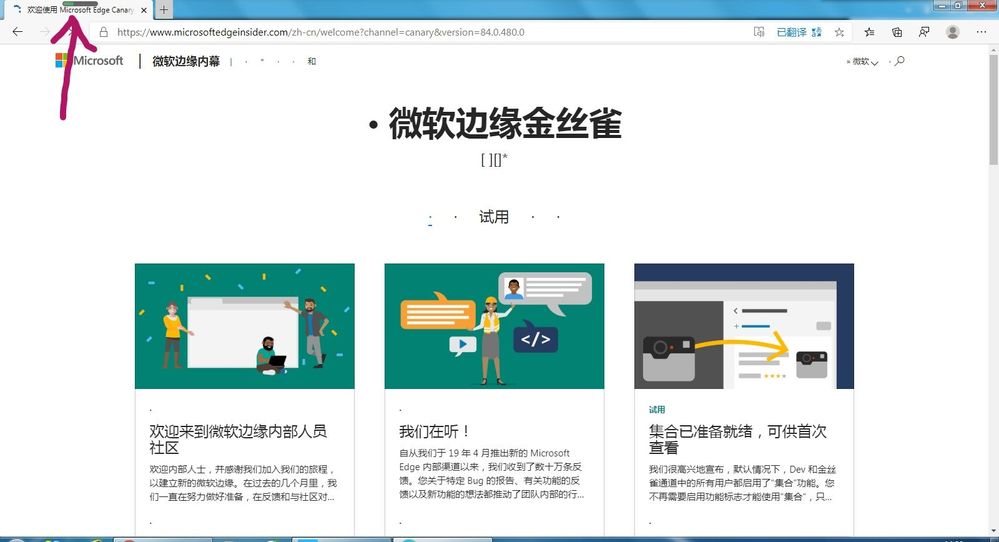Click the page vertical scrollbar thumb
The width and height of the screenshot is (999, 542).
pyautogui.click(x=993, y=108)
